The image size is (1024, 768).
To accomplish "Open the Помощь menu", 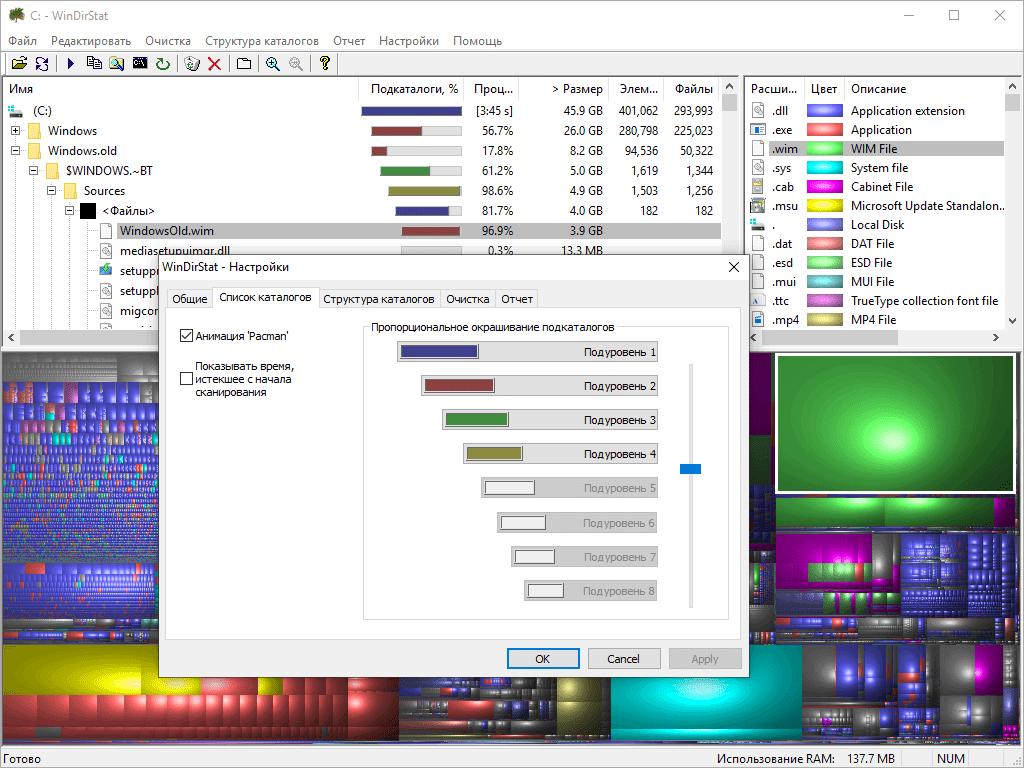I will (x=477, y=40).
